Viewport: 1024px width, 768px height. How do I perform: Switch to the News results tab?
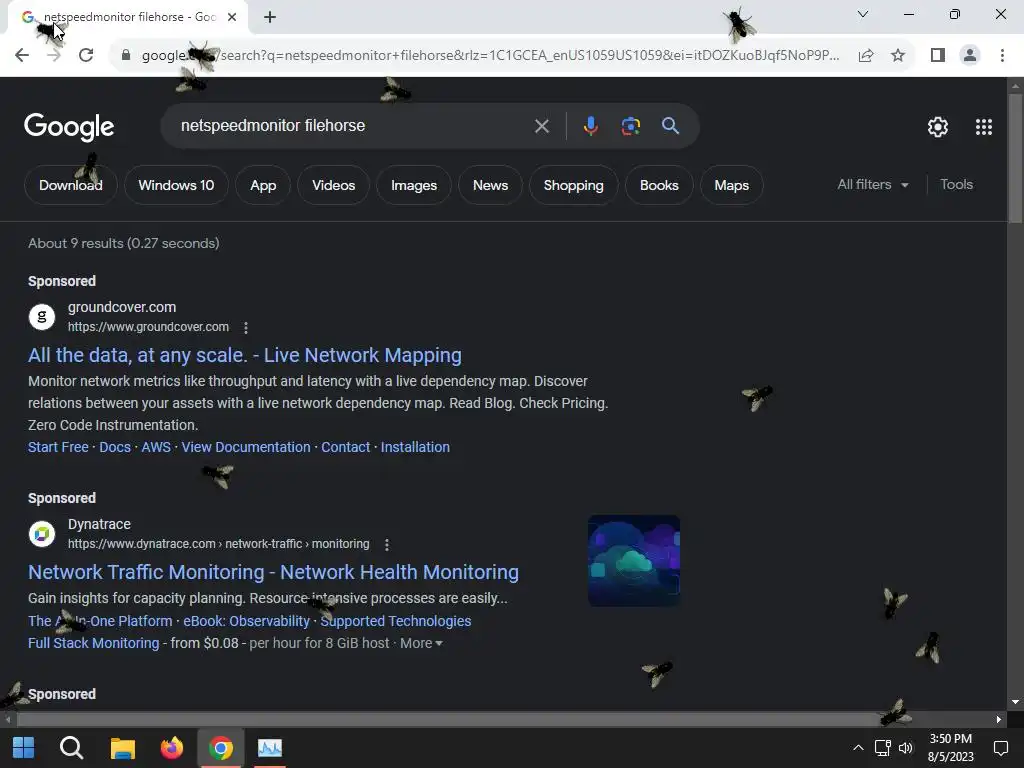click(490, 185)
